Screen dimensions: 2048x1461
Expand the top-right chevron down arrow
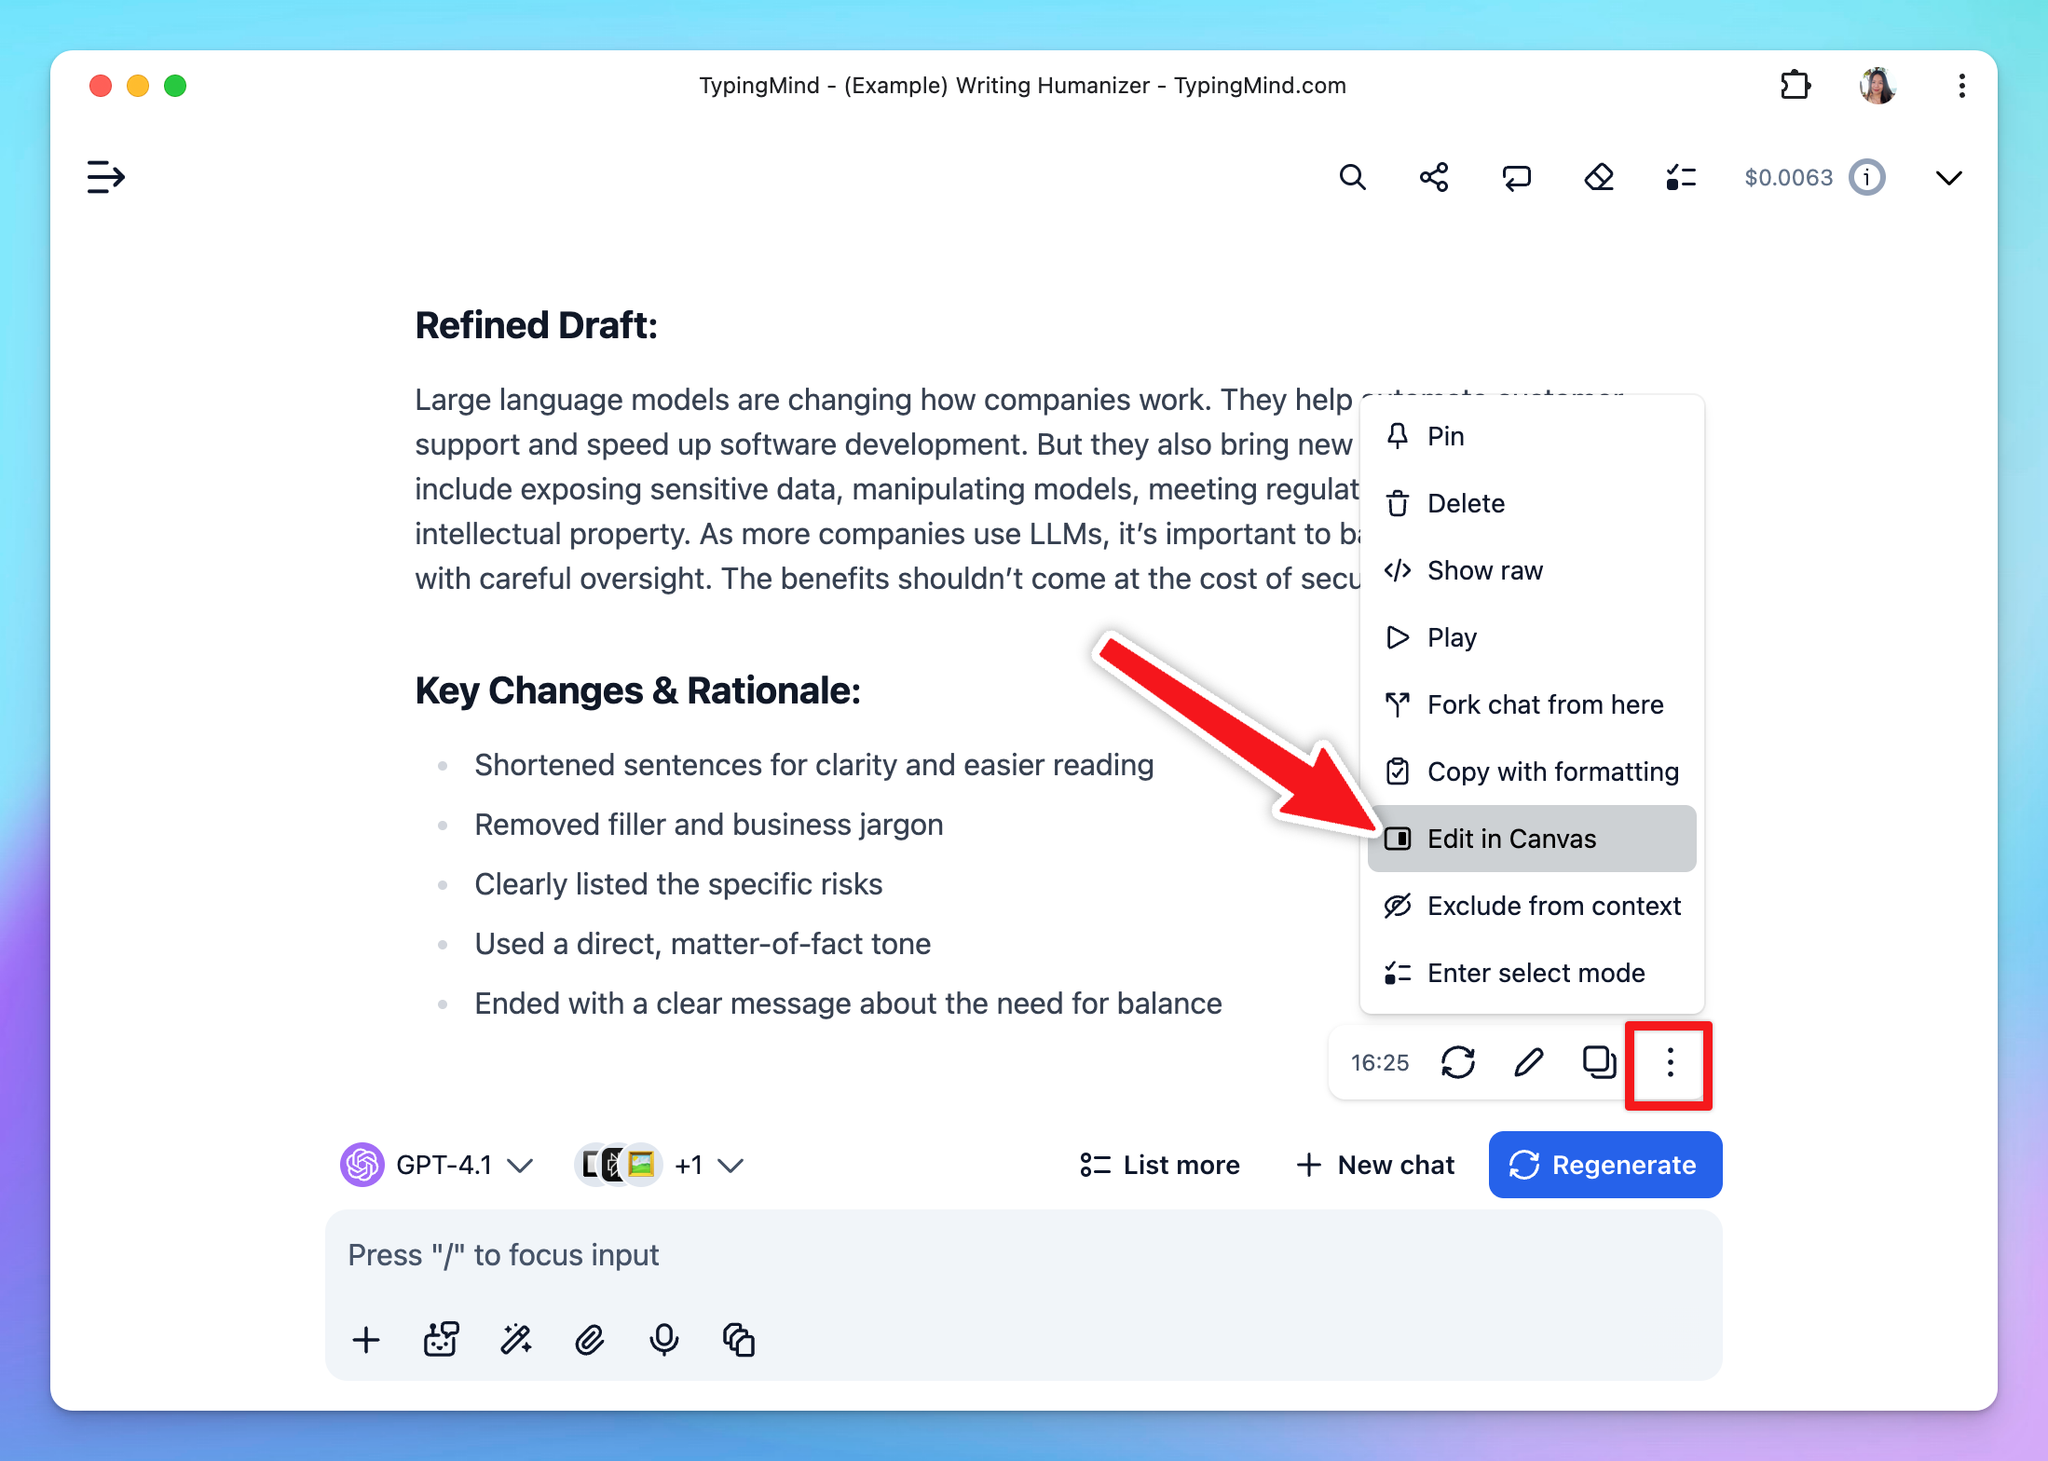[1948, 178]
